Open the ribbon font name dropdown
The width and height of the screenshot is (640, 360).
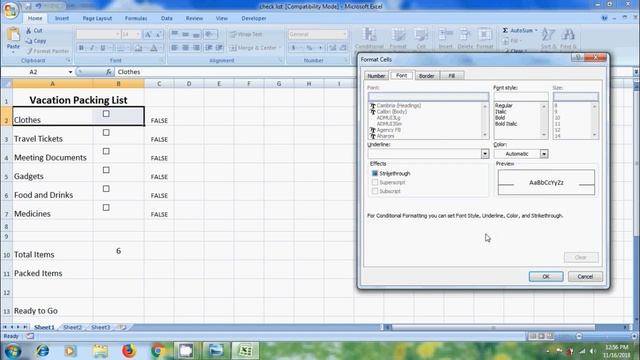coord(118,34)
